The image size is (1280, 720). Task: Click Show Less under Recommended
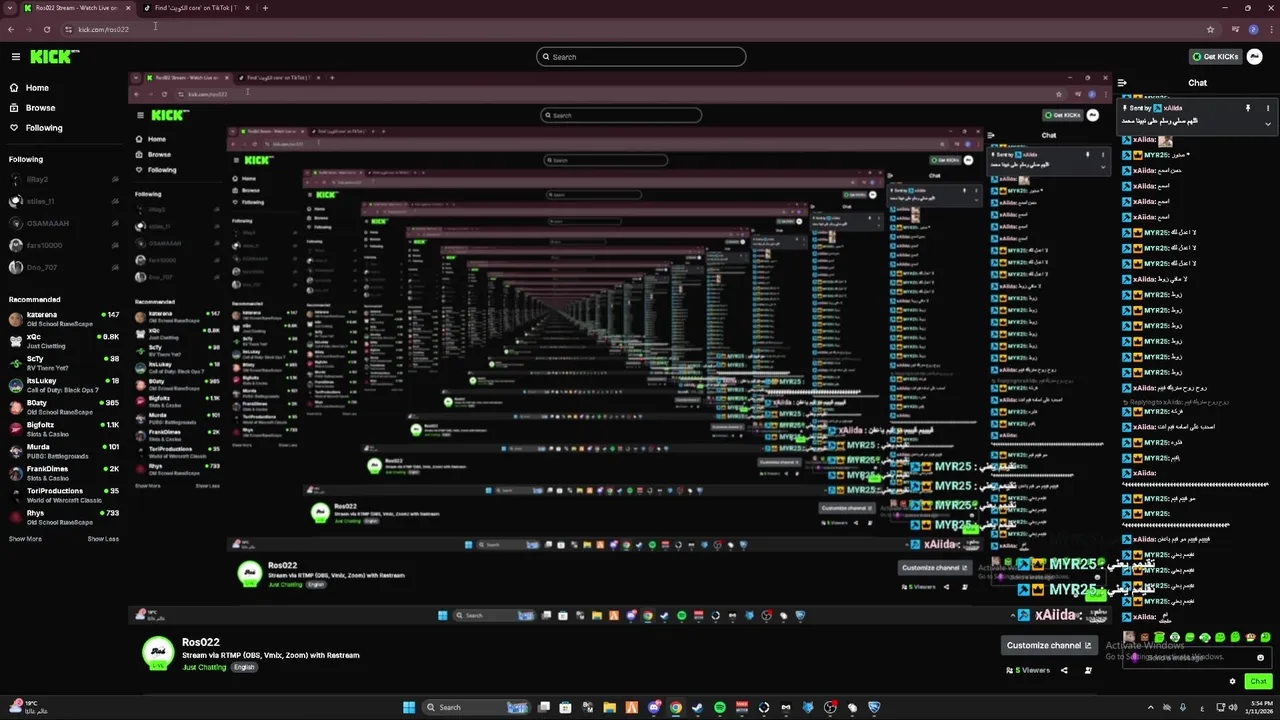click(x=103, y=539)
